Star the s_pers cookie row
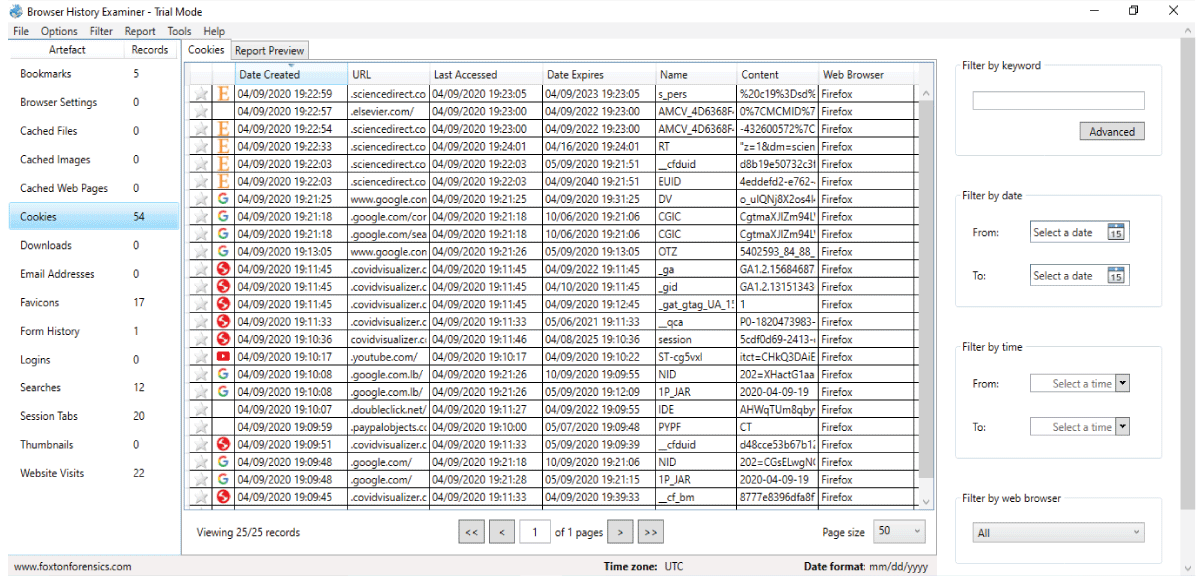Image resolution: width=1200 pixels, height=576 pixels. click(x=201, y=94)
